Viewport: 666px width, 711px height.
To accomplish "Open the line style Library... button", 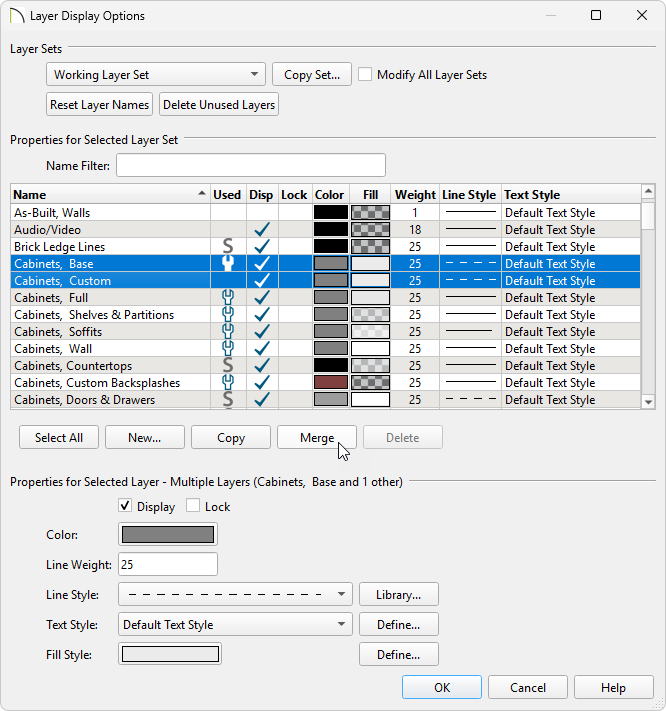I will pos(399,594).
